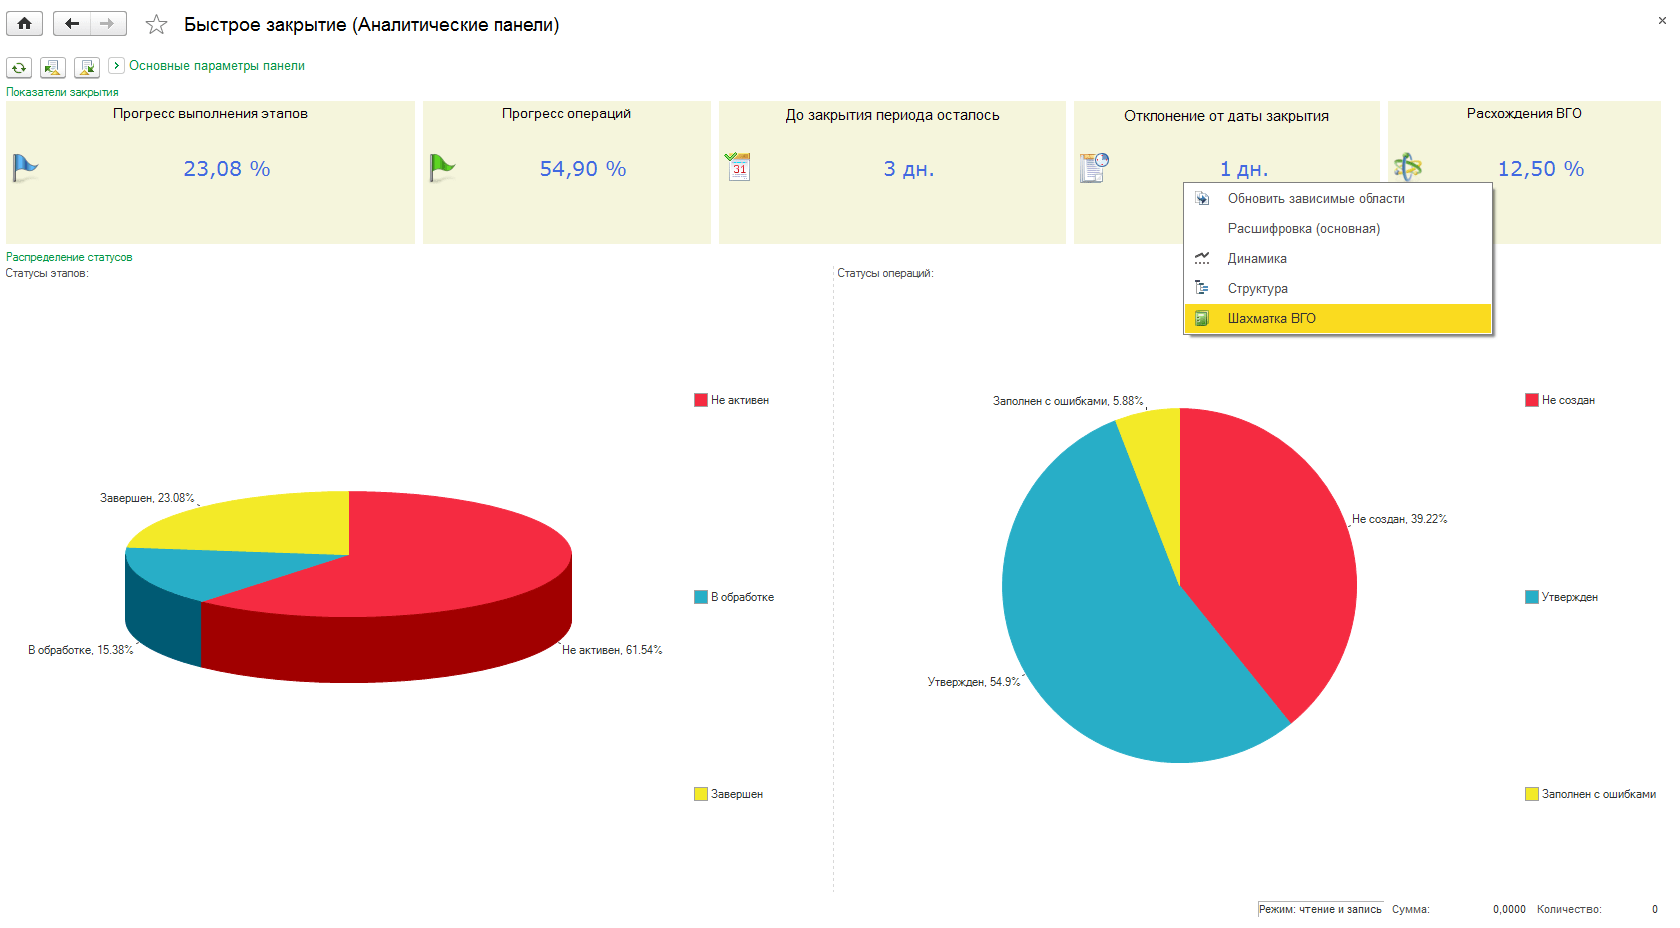Choose Шахматка ВГО from the context menu
Screen dimensions: 1680x928
[1271, 319]
